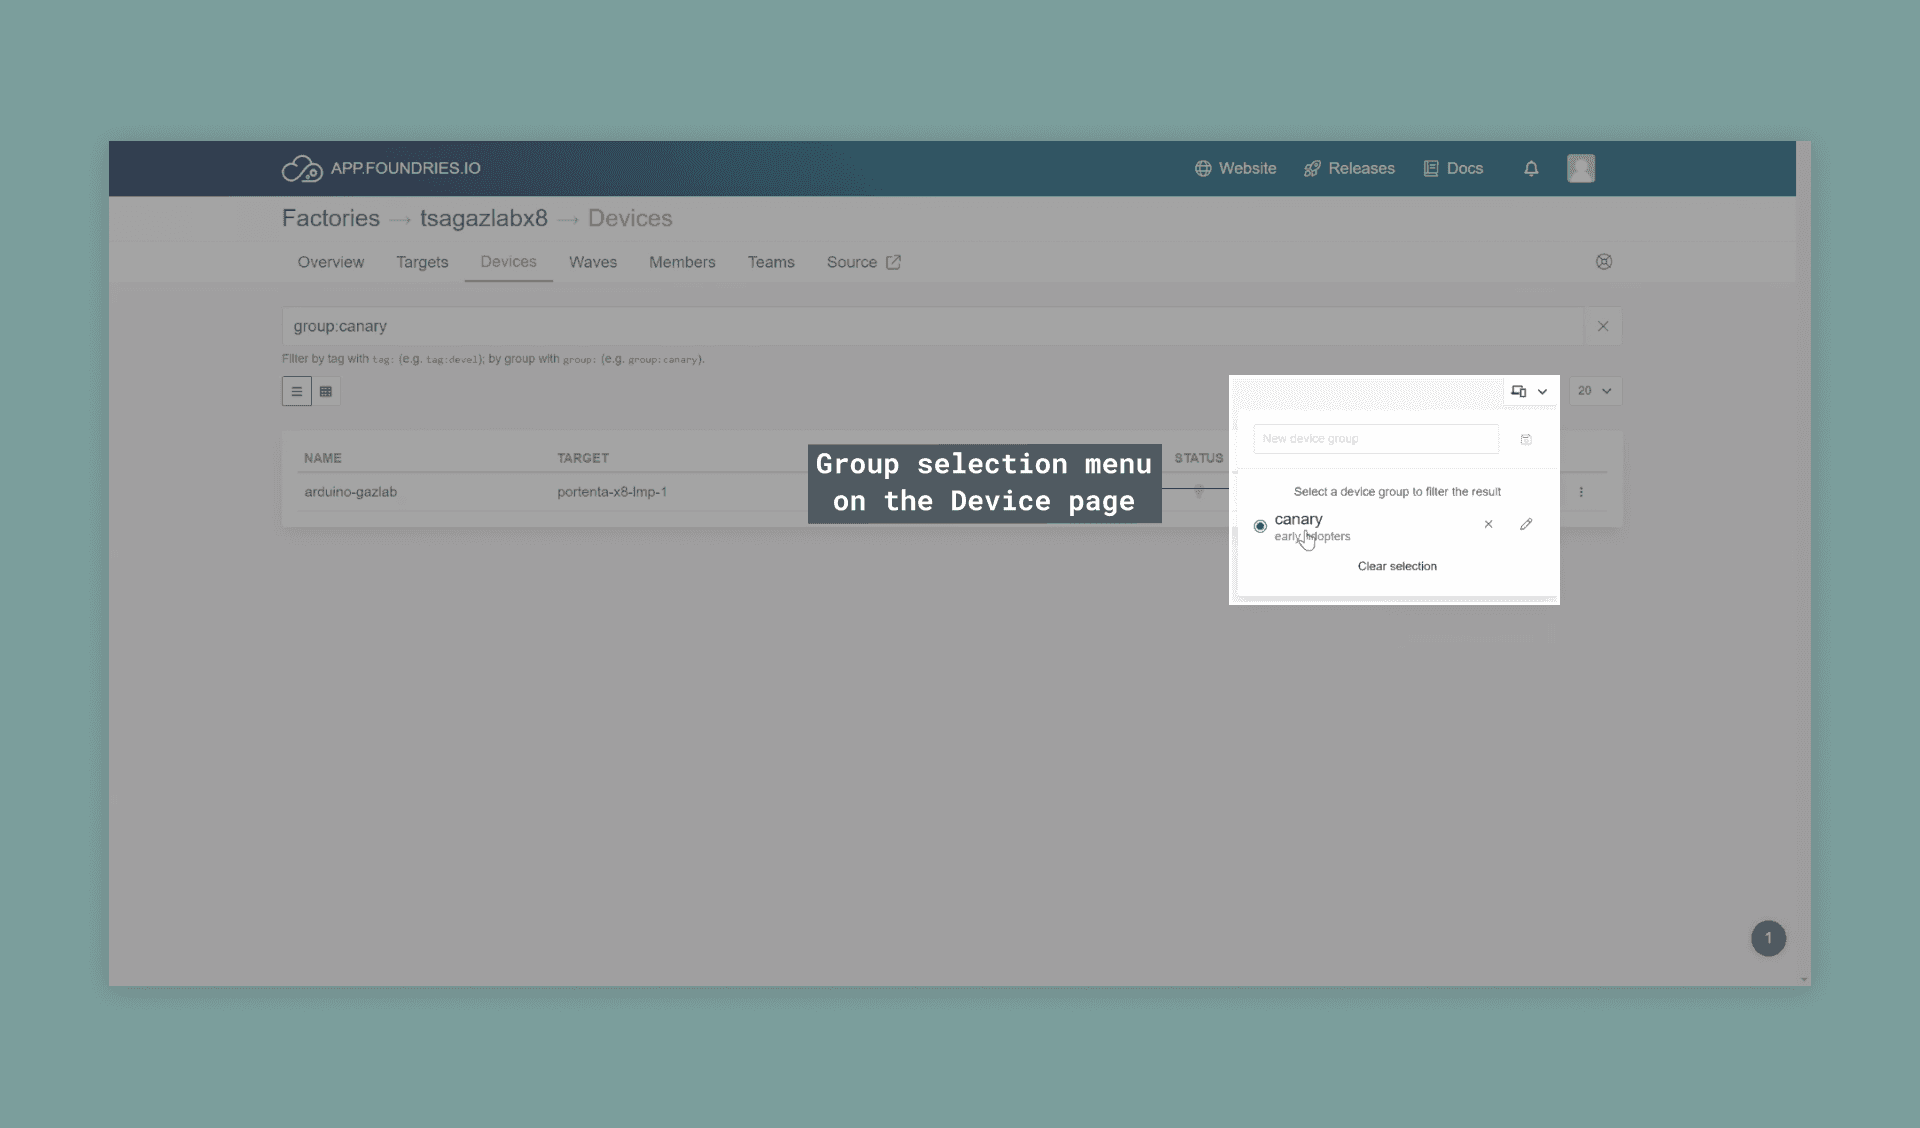Screen dimensions: 1920x1128
Task: Open the 20 per page dropdown
Action: click(1595, 391)
